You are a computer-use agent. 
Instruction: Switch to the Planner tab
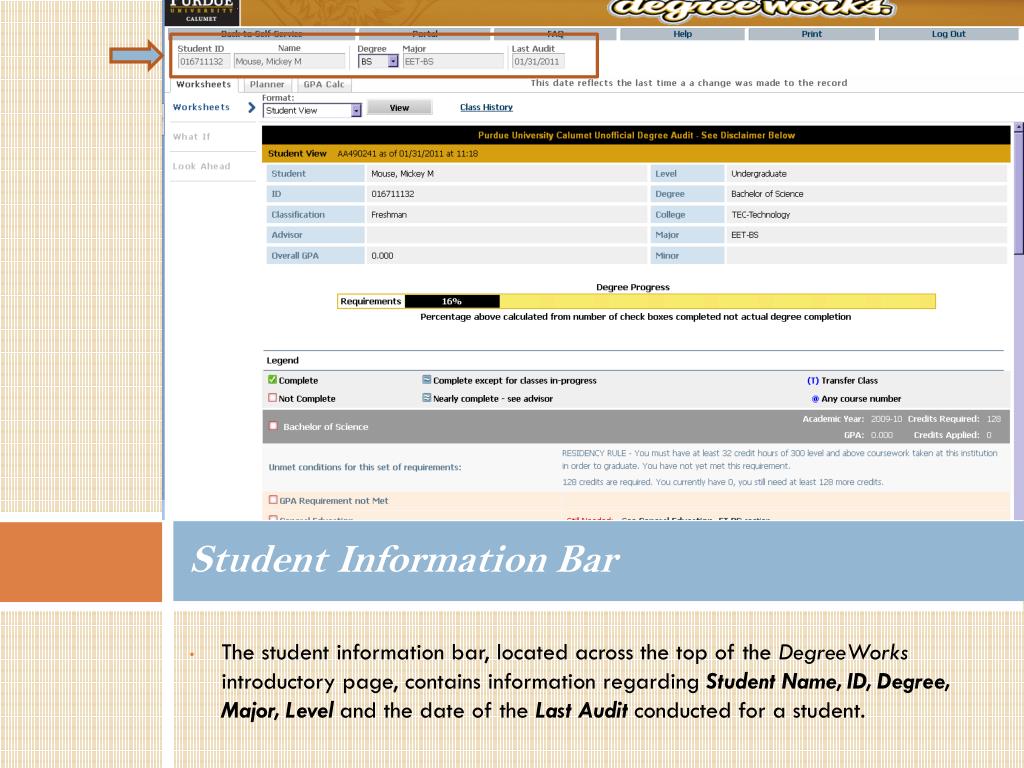pos(267,84)
